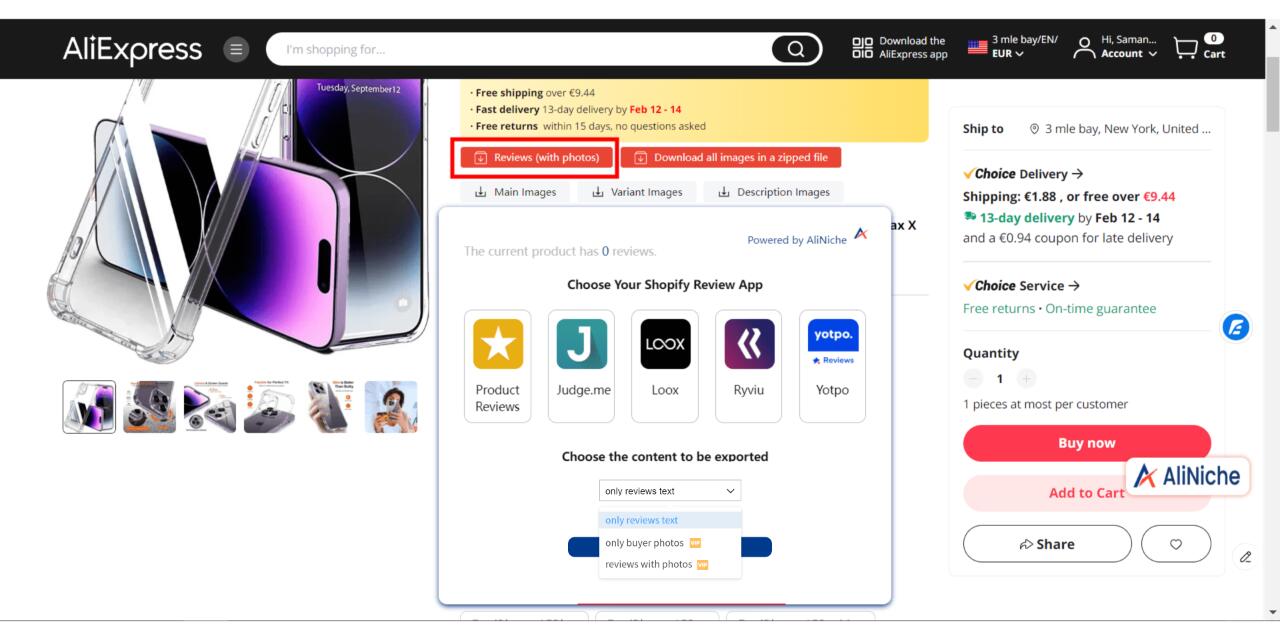Choose the Loox review app
1280x640 pixels.
665,365
